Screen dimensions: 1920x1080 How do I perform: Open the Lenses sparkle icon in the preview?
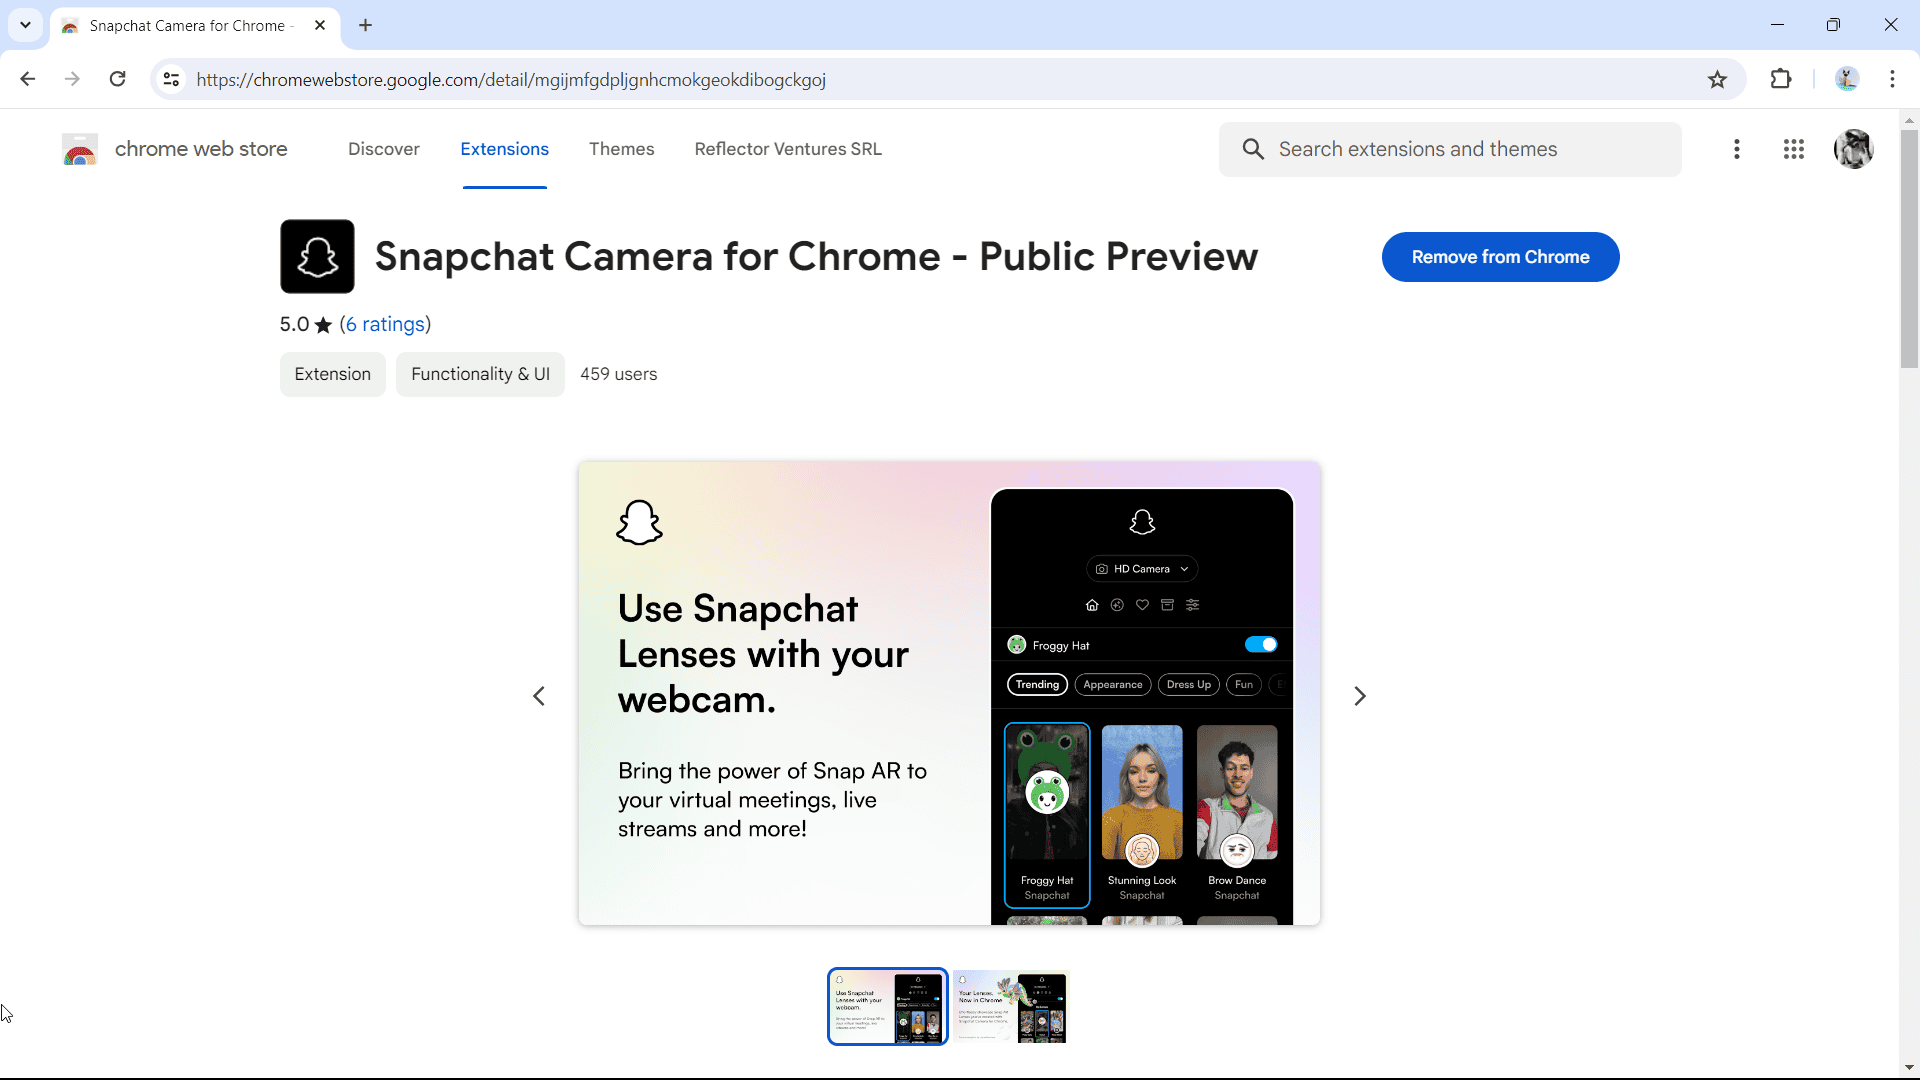coord(1118,604)
